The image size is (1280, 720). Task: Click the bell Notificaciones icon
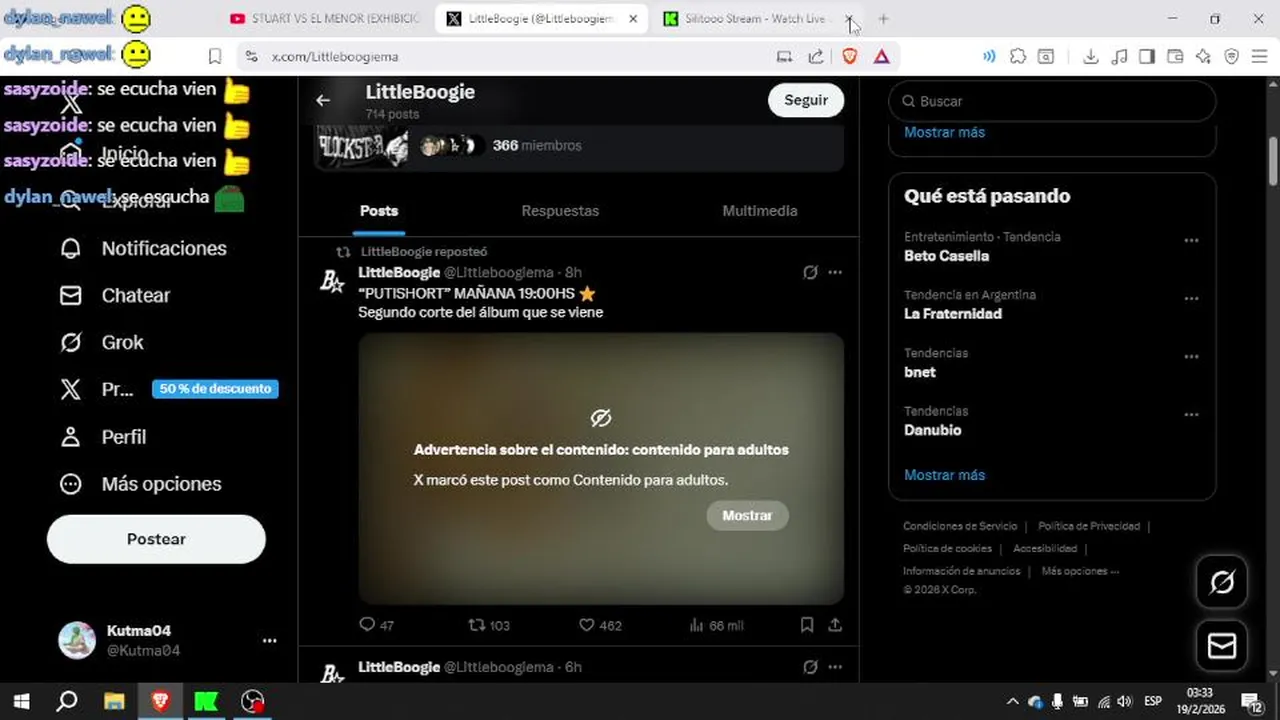tap(70, 248)
